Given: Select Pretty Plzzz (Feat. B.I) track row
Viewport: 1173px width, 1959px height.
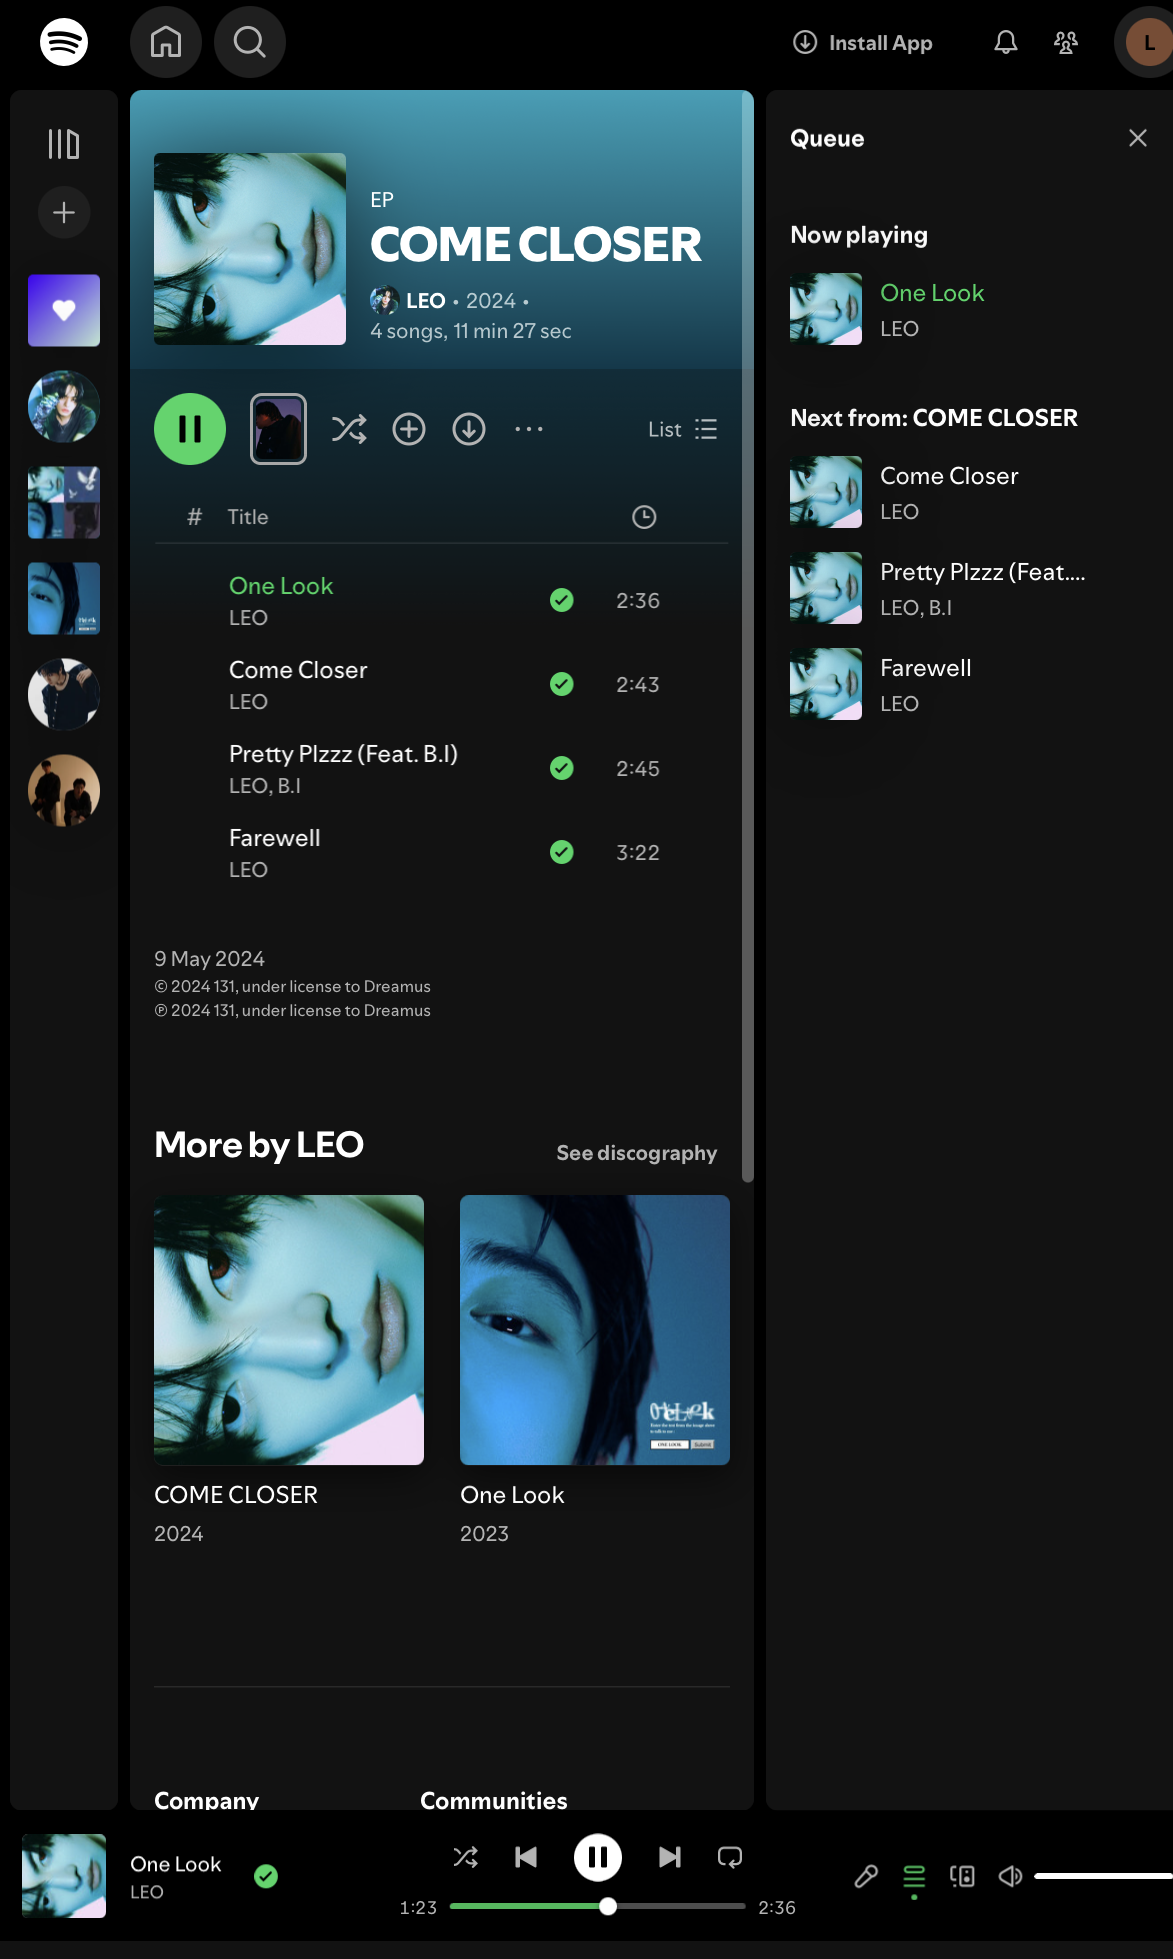Looking at the screenshot, I should (x=441, y=768).
